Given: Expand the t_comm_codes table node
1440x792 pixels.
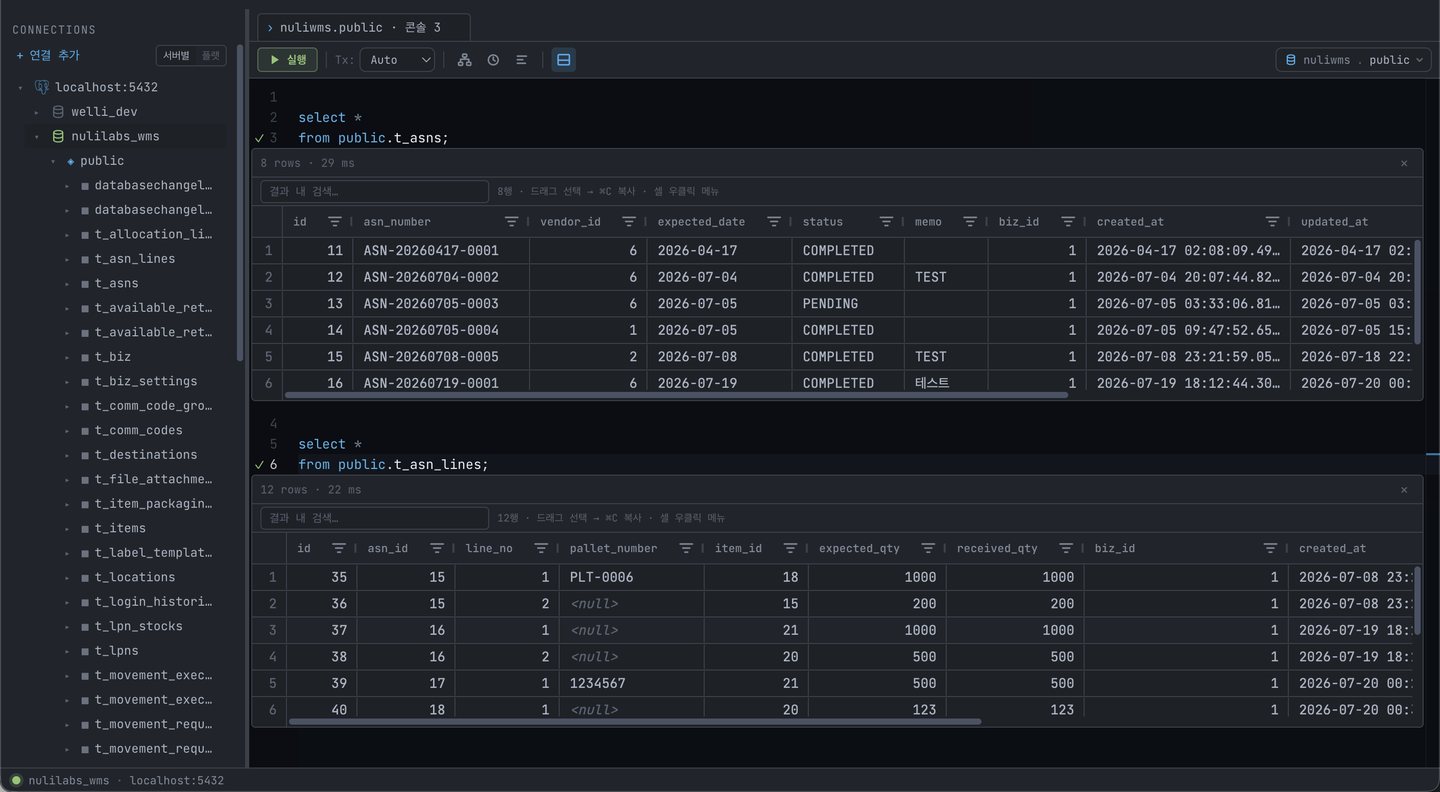Looking at the screenshot, I should pos(68,430).
